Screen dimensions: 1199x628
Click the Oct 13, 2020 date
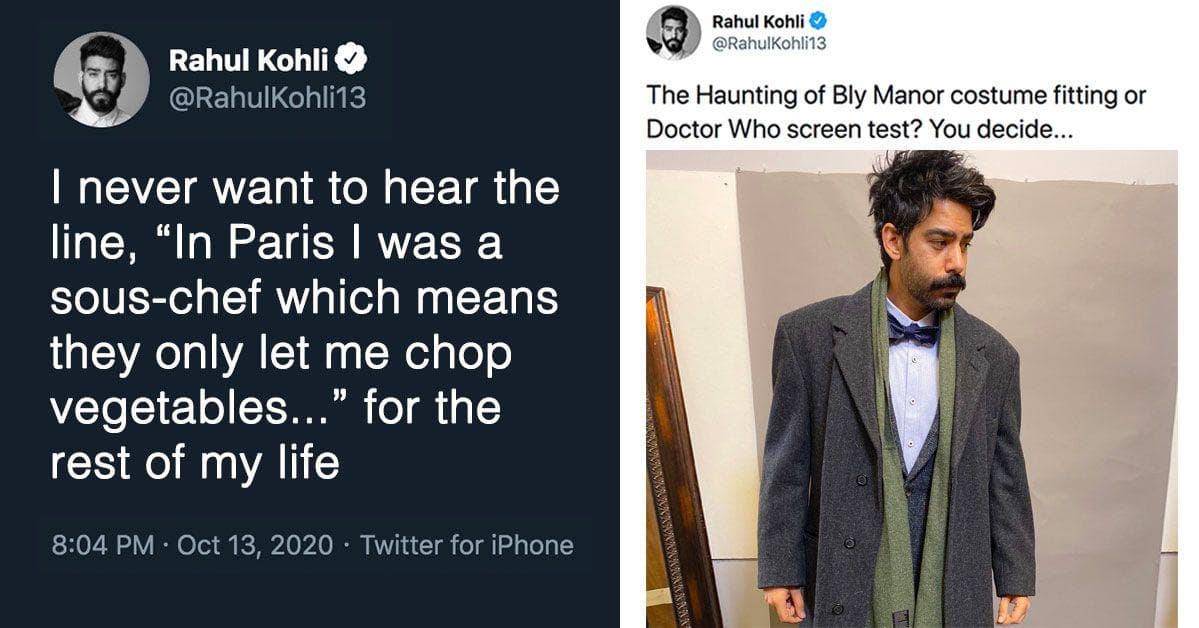pyautogui.click(x=255, y=545)
